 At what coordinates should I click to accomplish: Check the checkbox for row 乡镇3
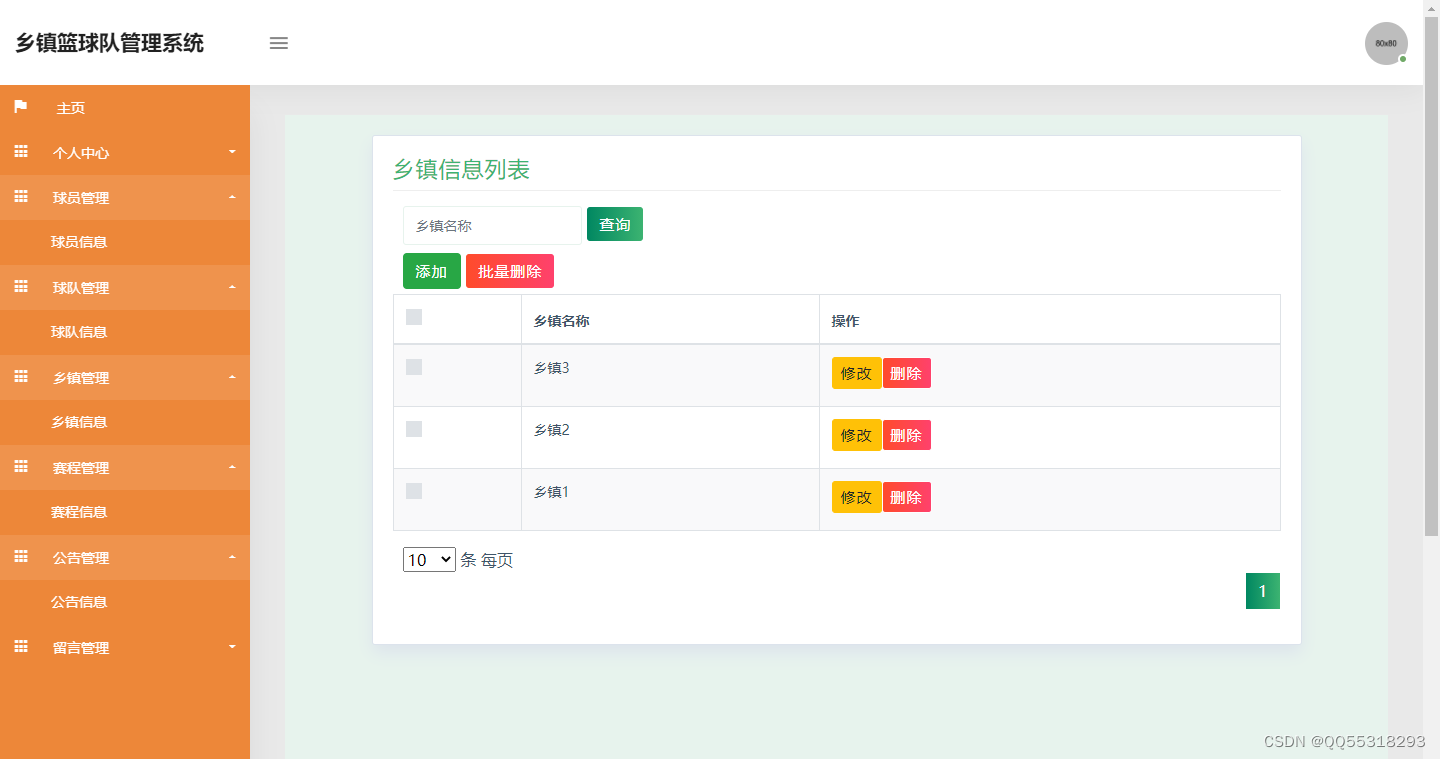tap(414, 367)
